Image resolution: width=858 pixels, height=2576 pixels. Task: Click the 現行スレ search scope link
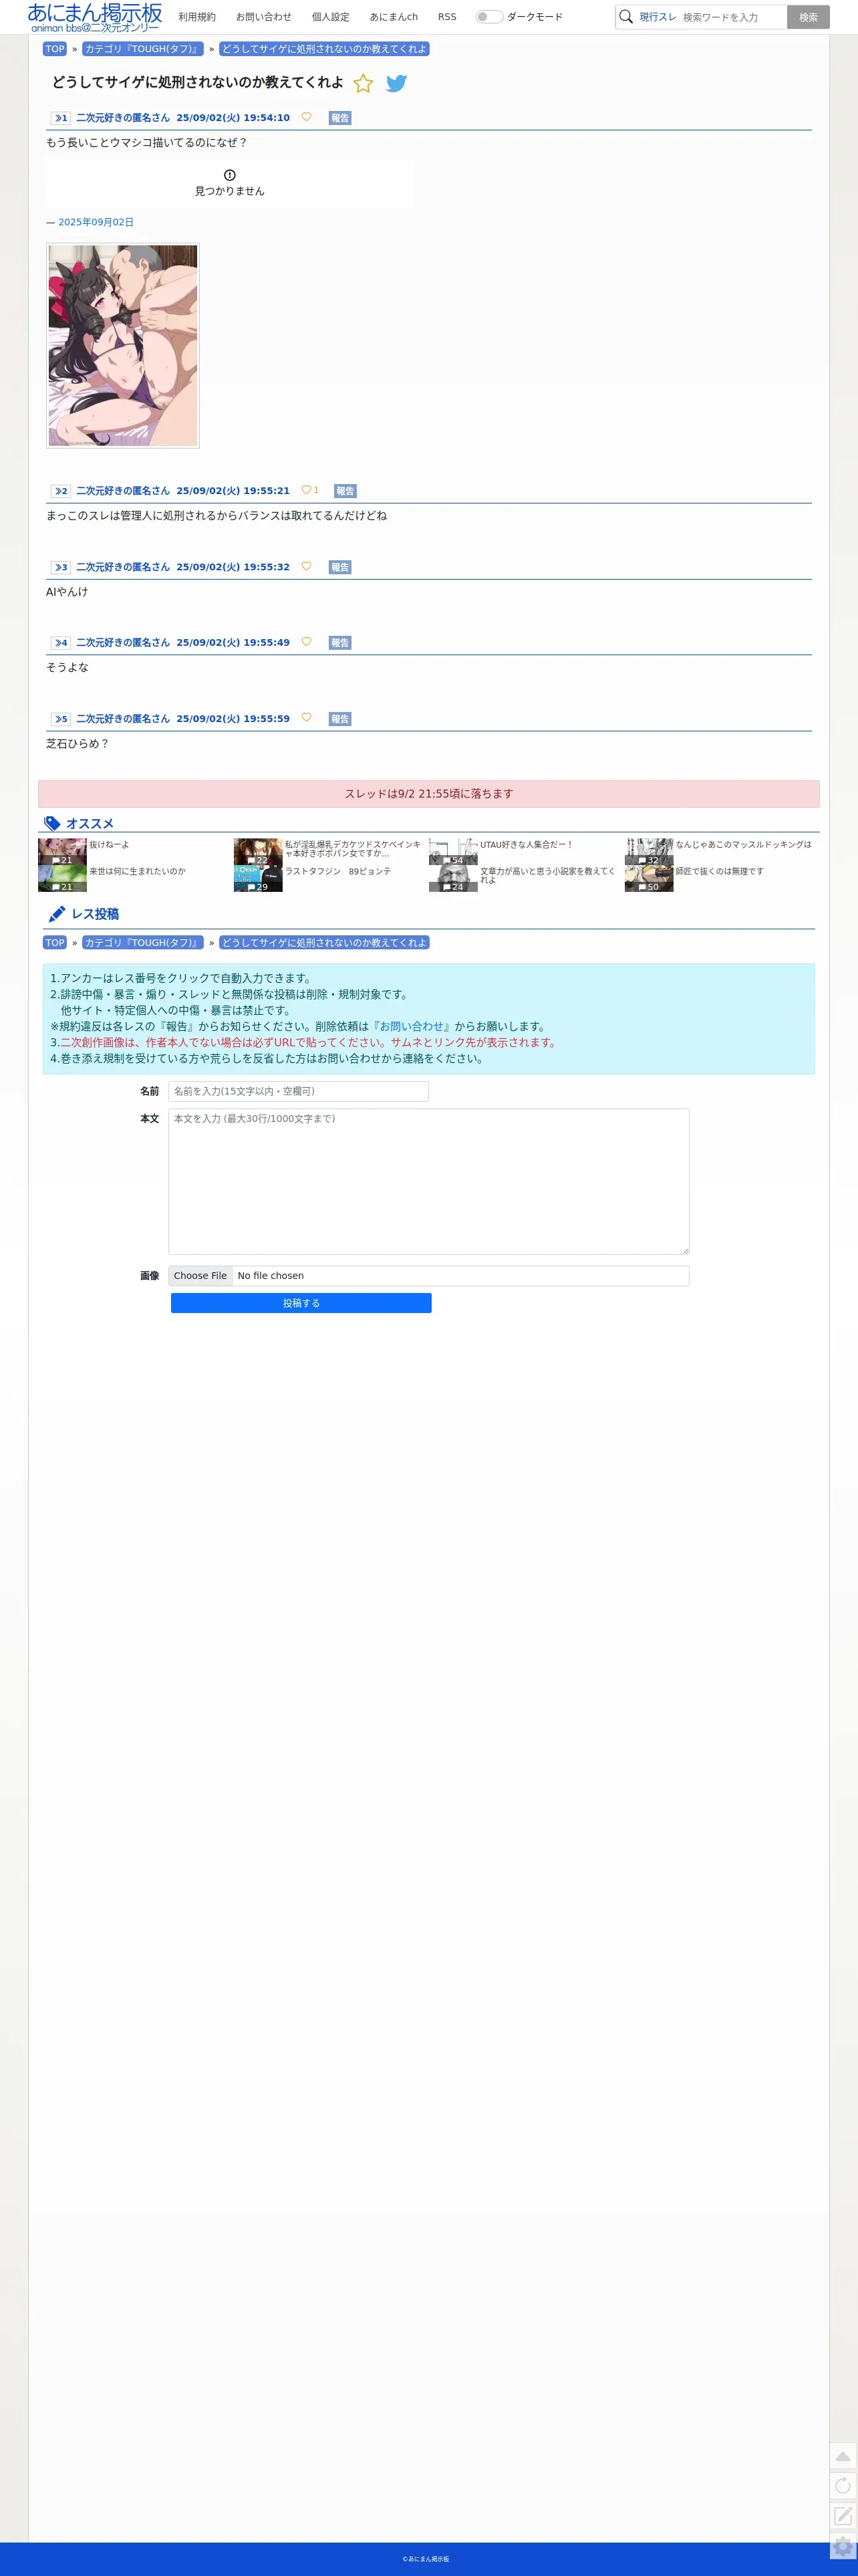coord(658,17)
